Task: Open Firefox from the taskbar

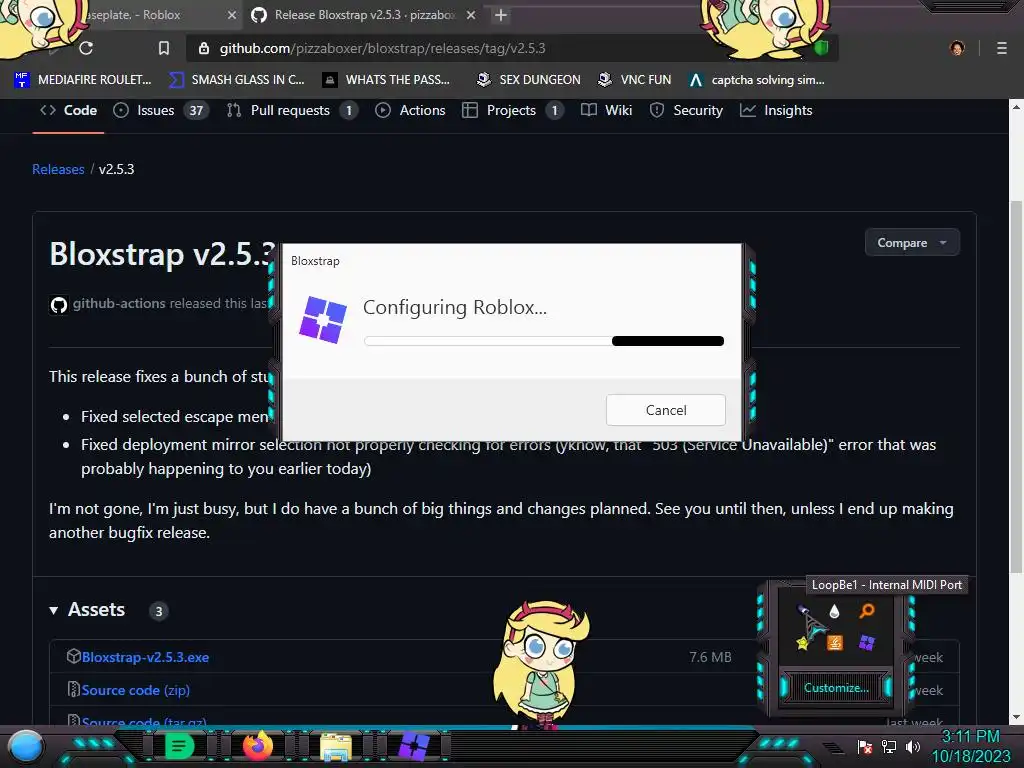Action: [258, 746]
